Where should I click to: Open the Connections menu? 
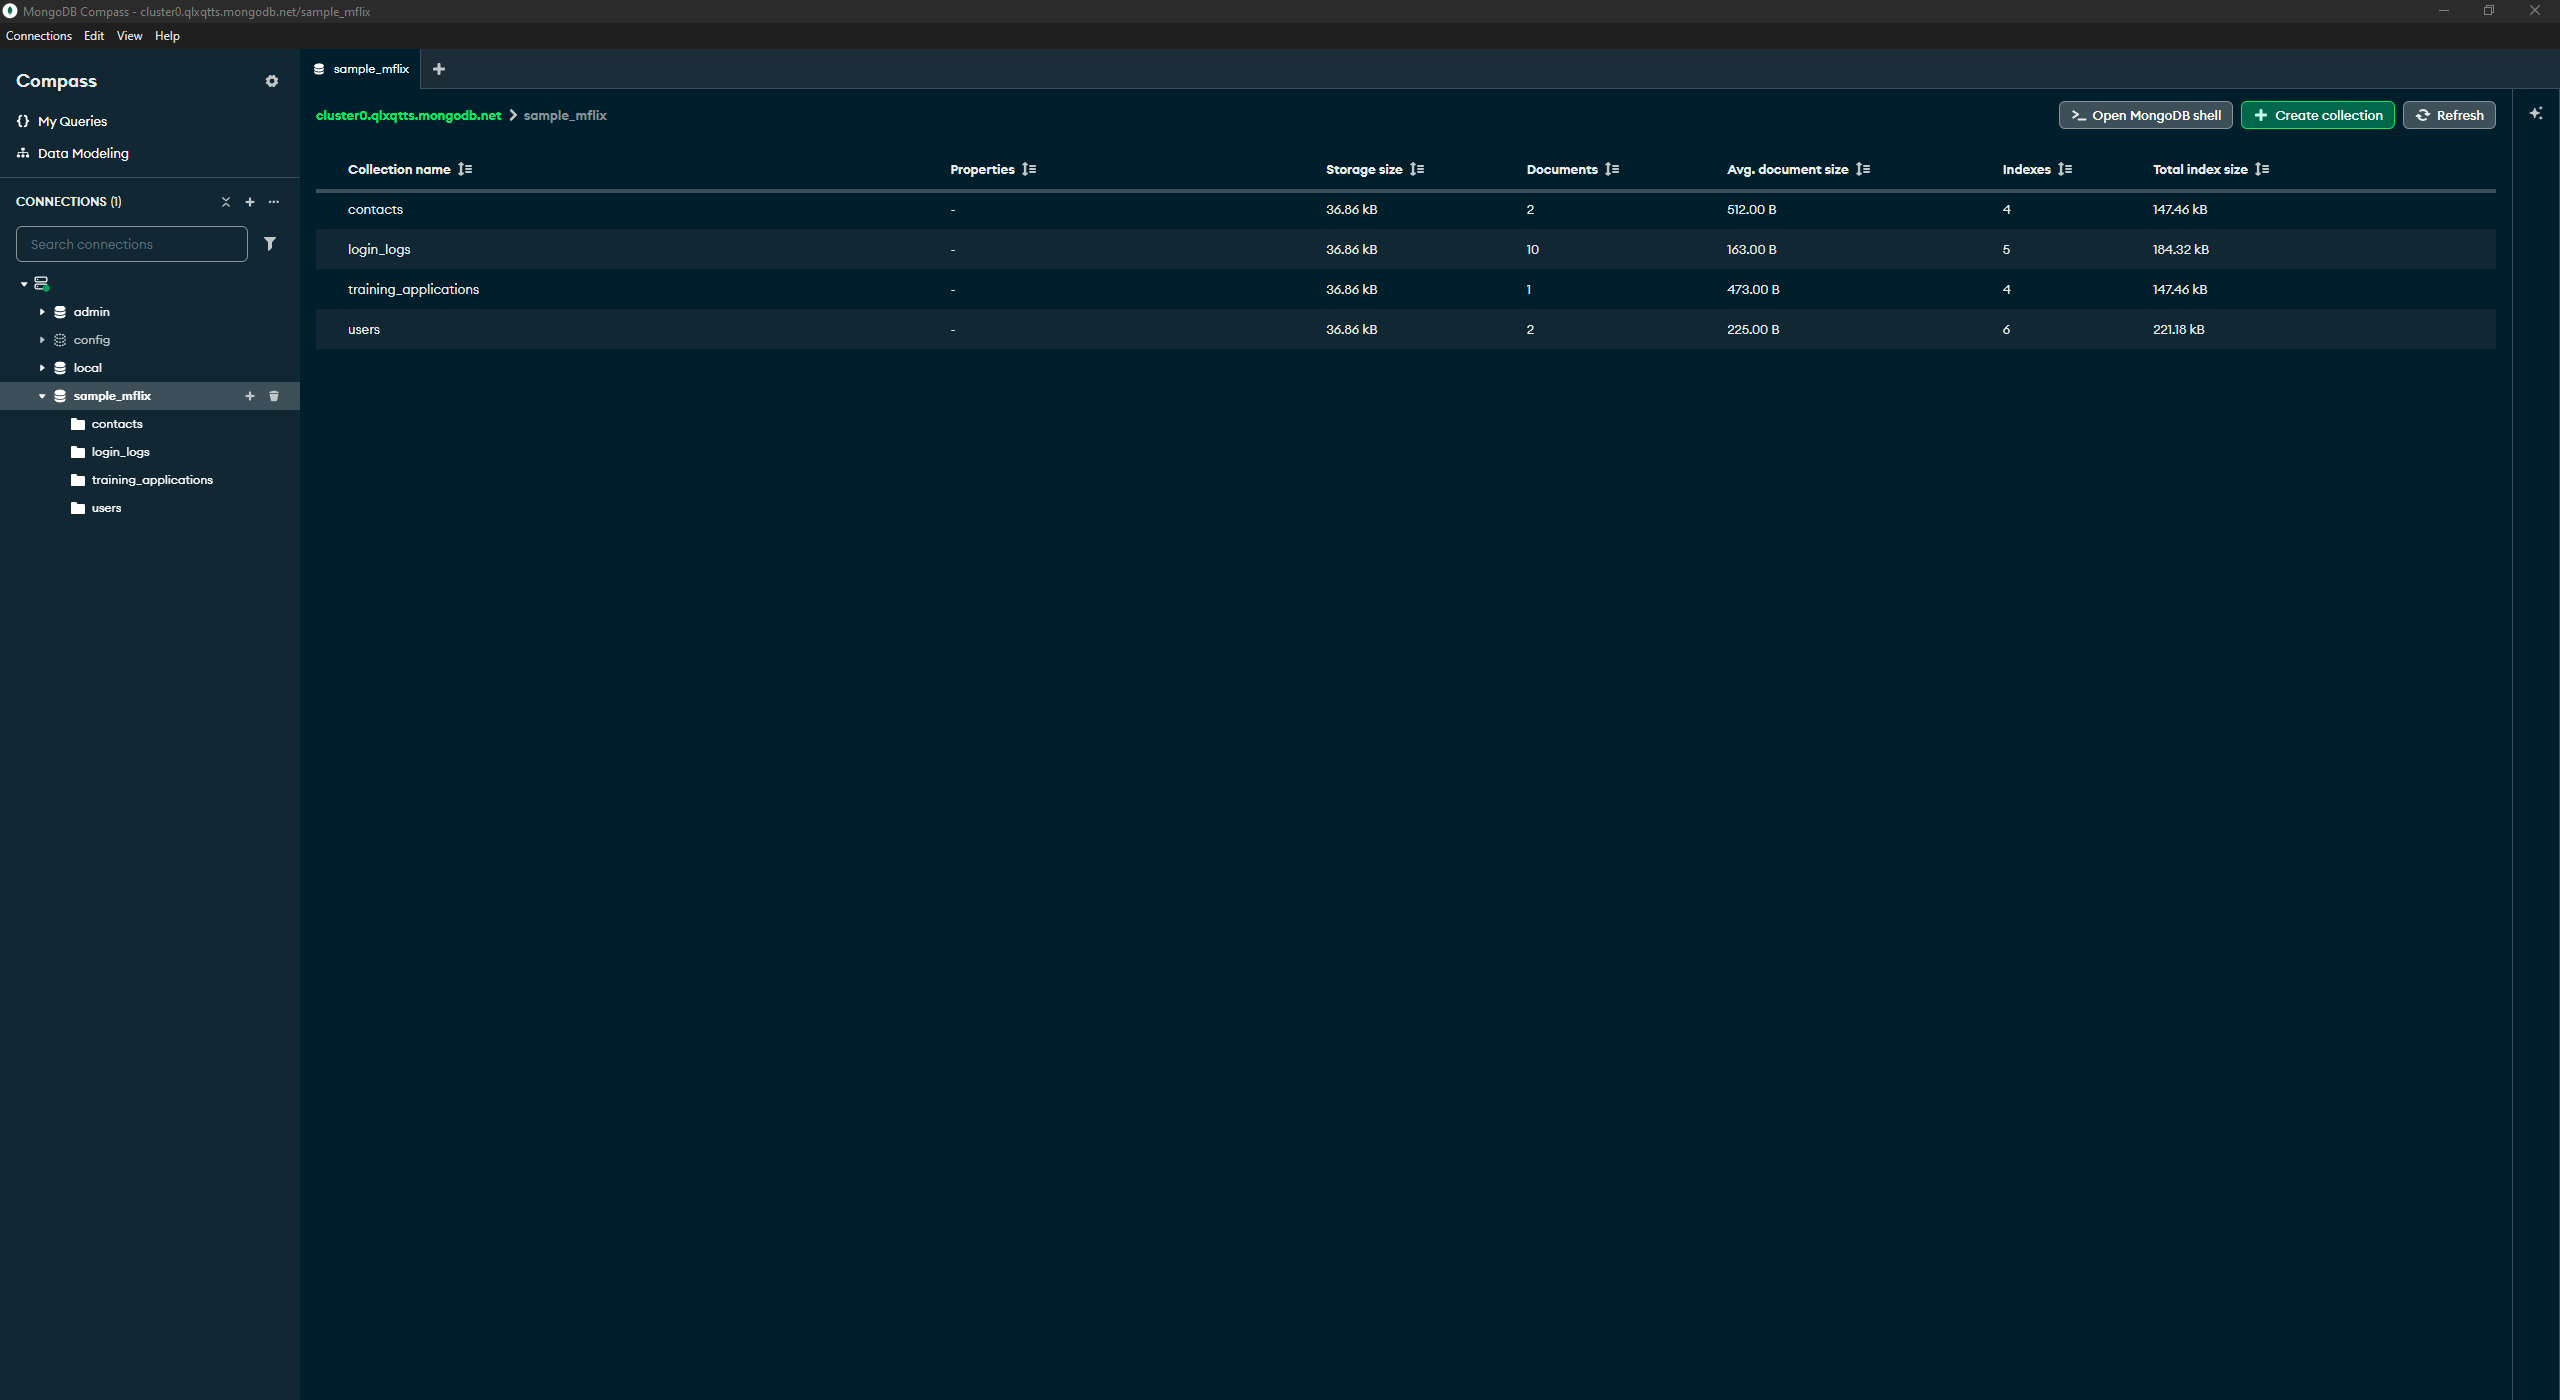[38, 36]
